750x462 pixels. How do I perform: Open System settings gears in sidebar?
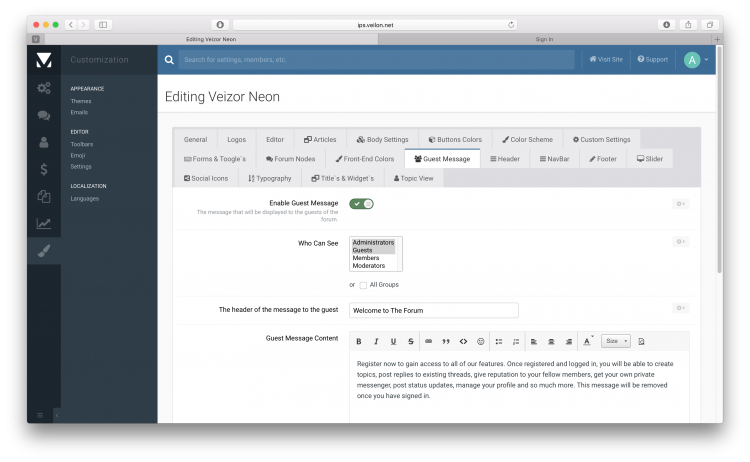44,88
